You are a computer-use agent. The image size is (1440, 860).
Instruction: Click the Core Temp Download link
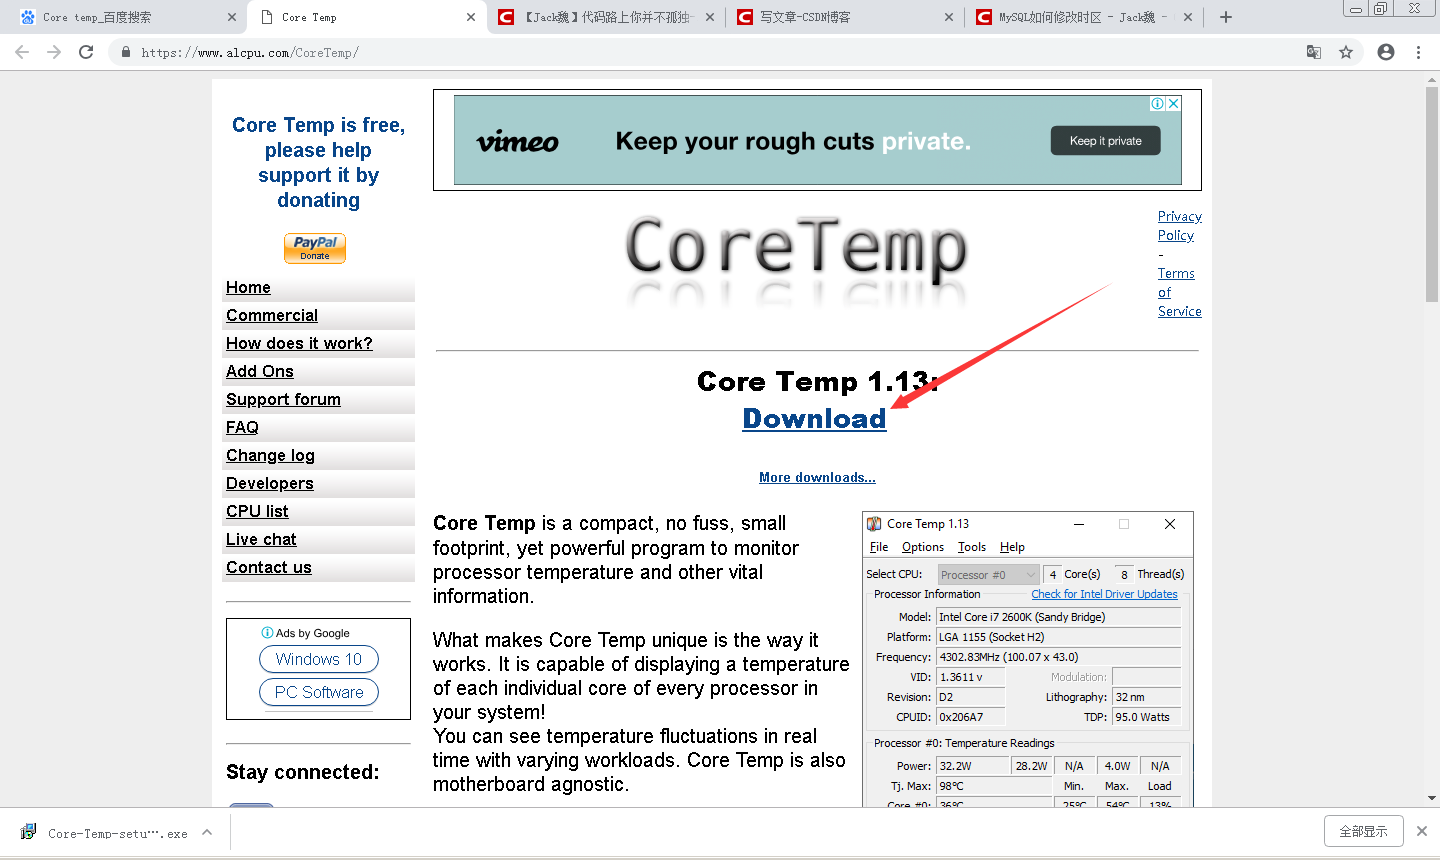[x=813, y=418]
